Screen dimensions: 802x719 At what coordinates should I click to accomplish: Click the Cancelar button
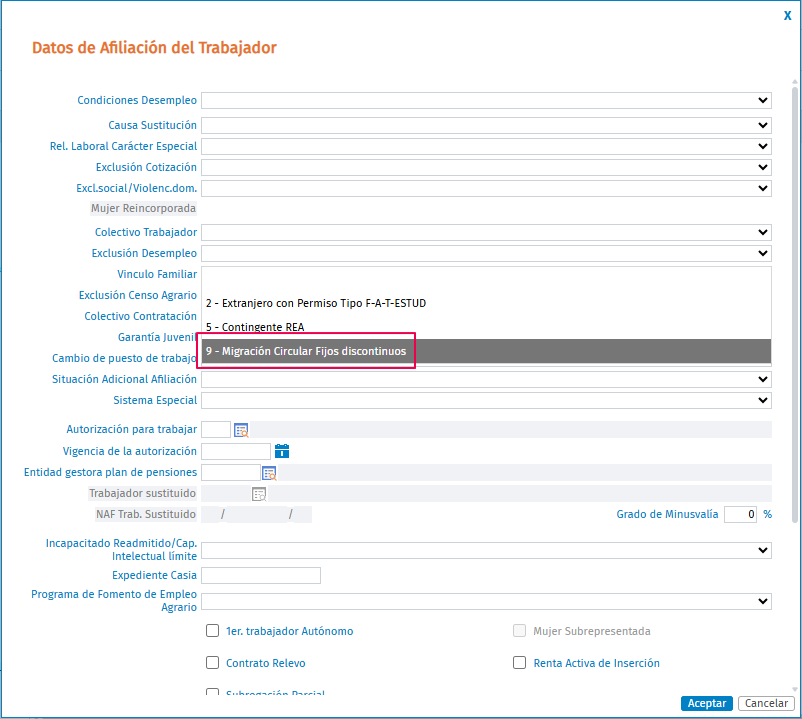[766, 703]
